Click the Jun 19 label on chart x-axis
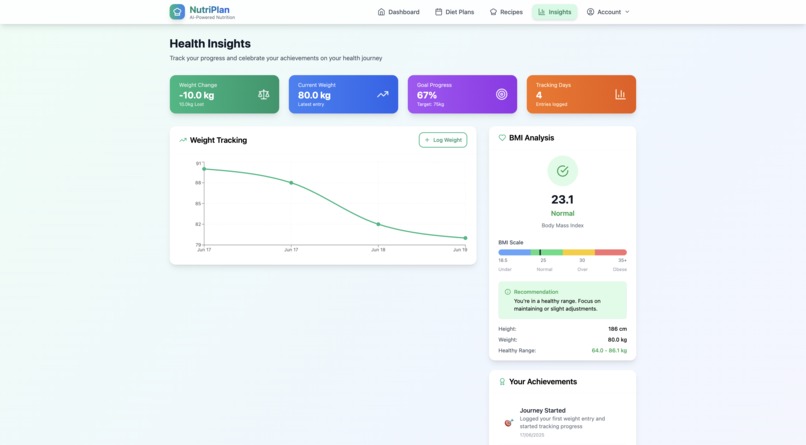This screenshot has width=806, height=445. pos(460,250)
